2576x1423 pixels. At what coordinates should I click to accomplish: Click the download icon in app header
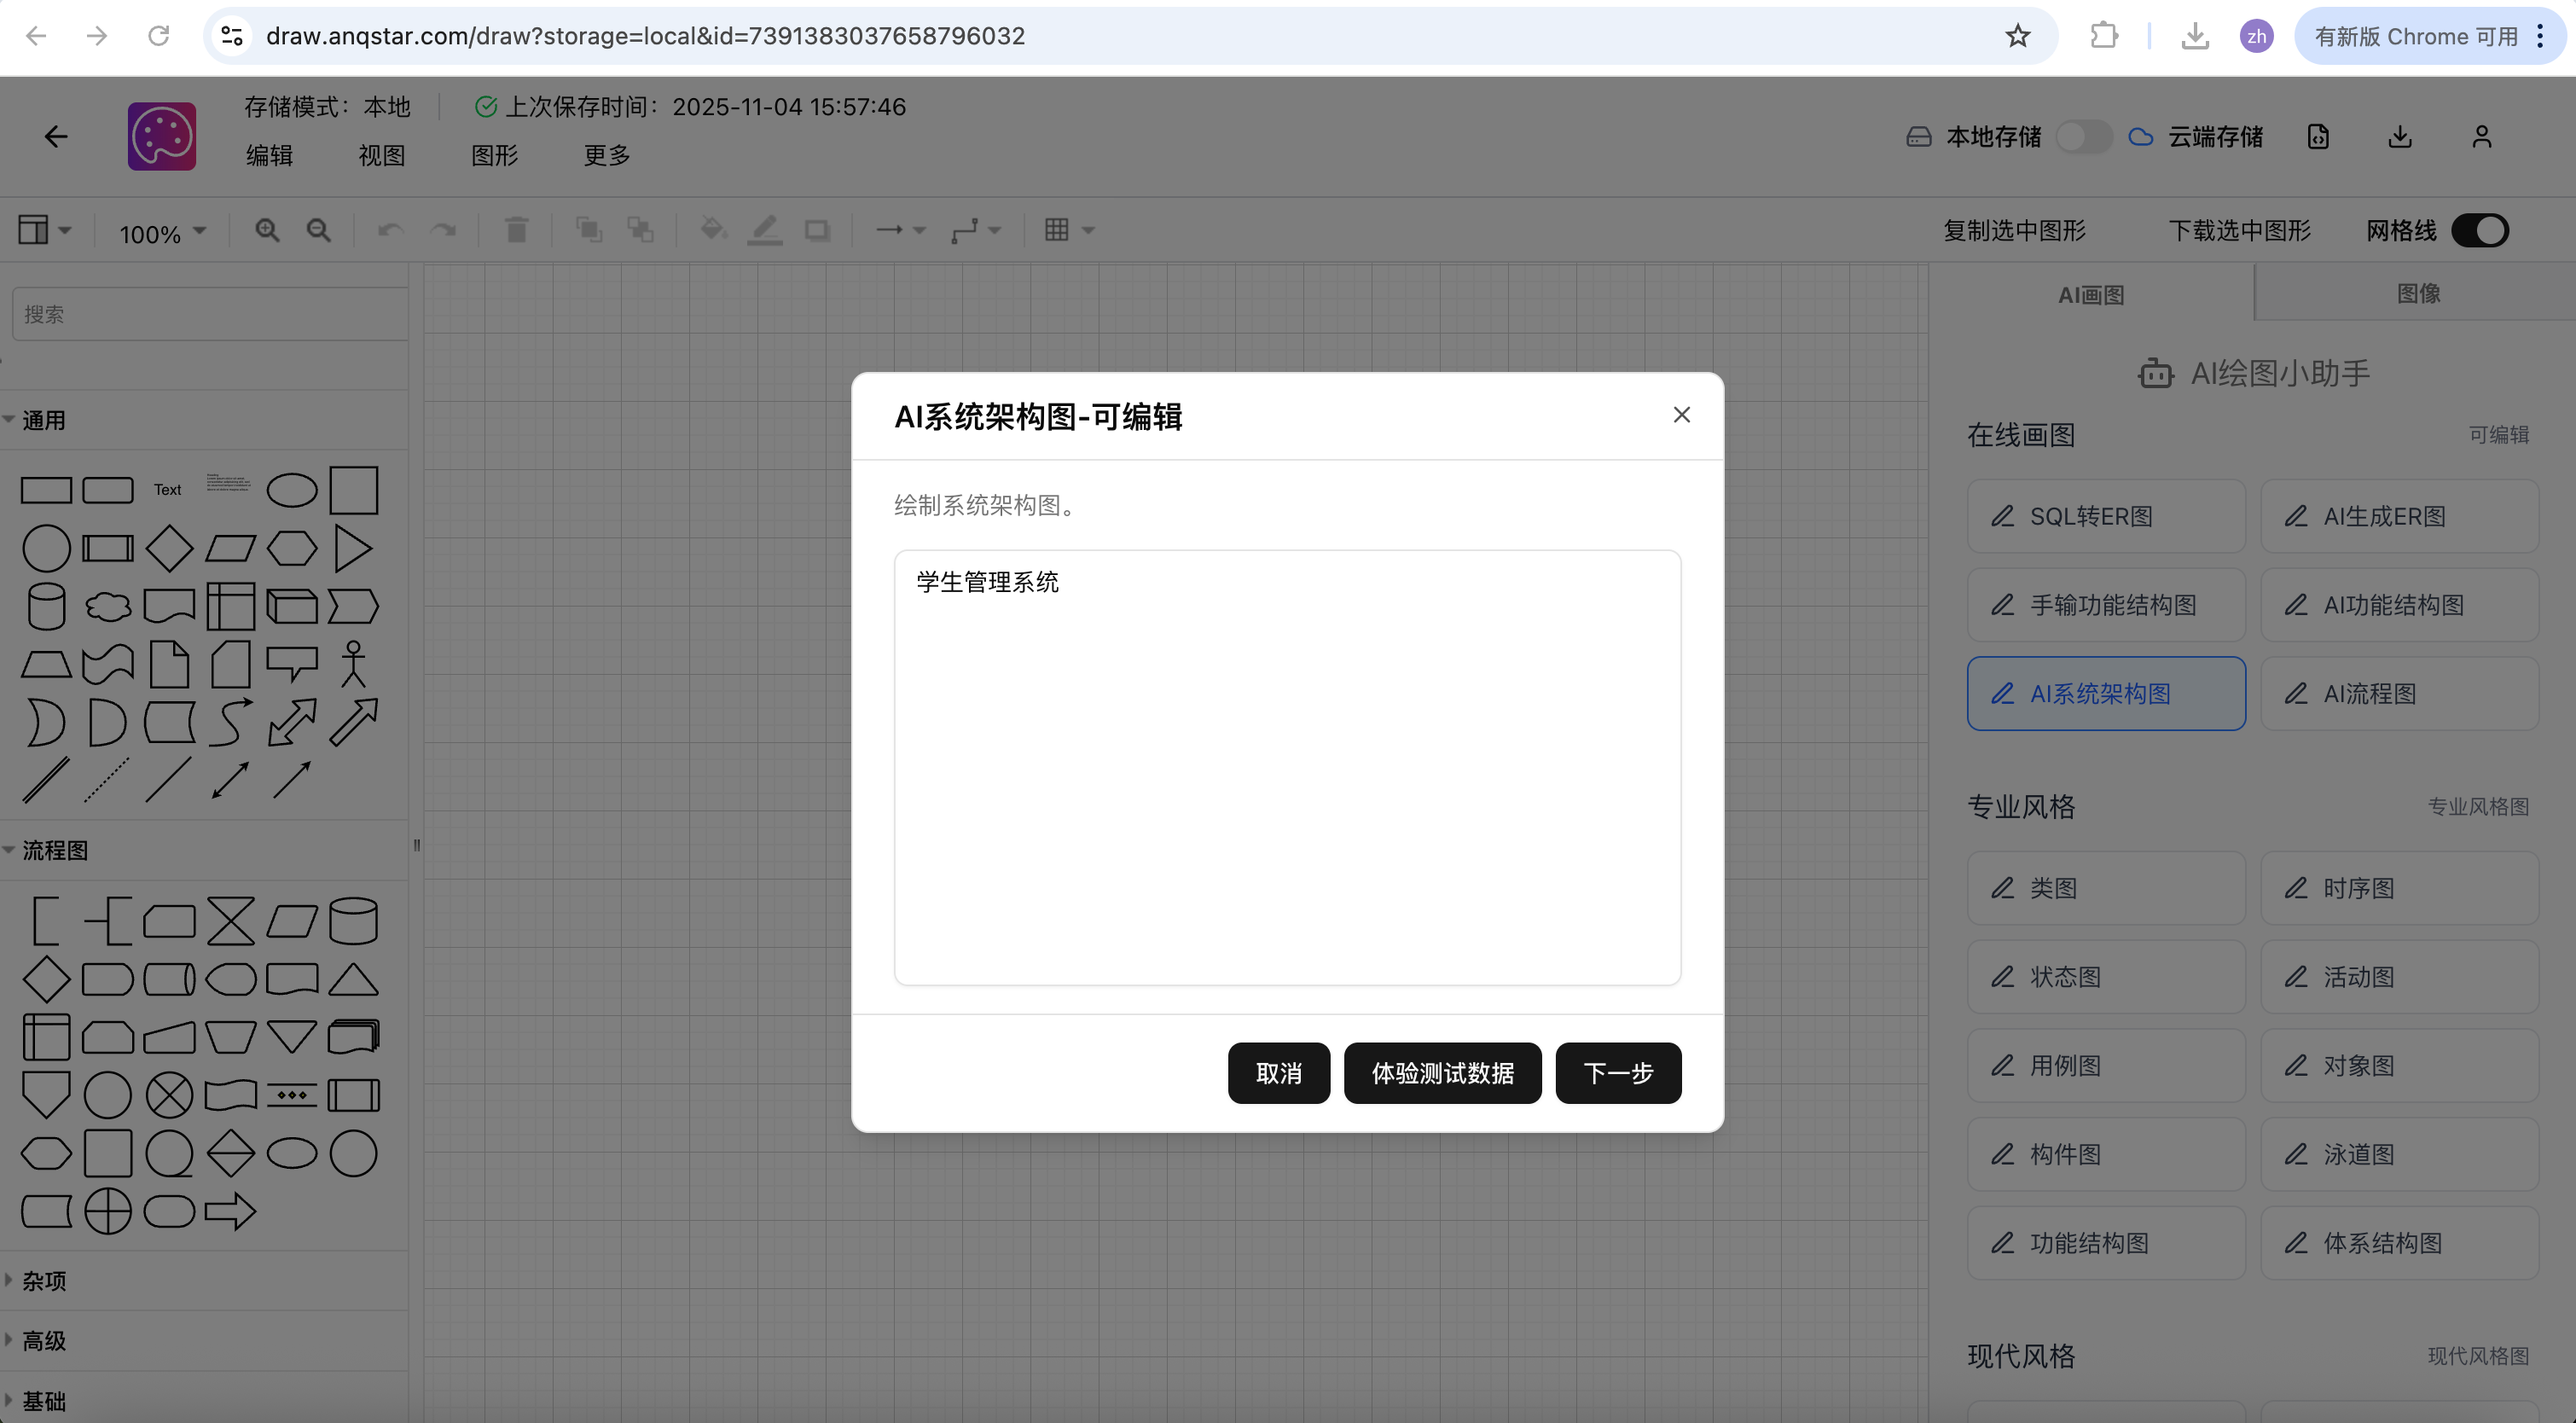click(2399, 137)
